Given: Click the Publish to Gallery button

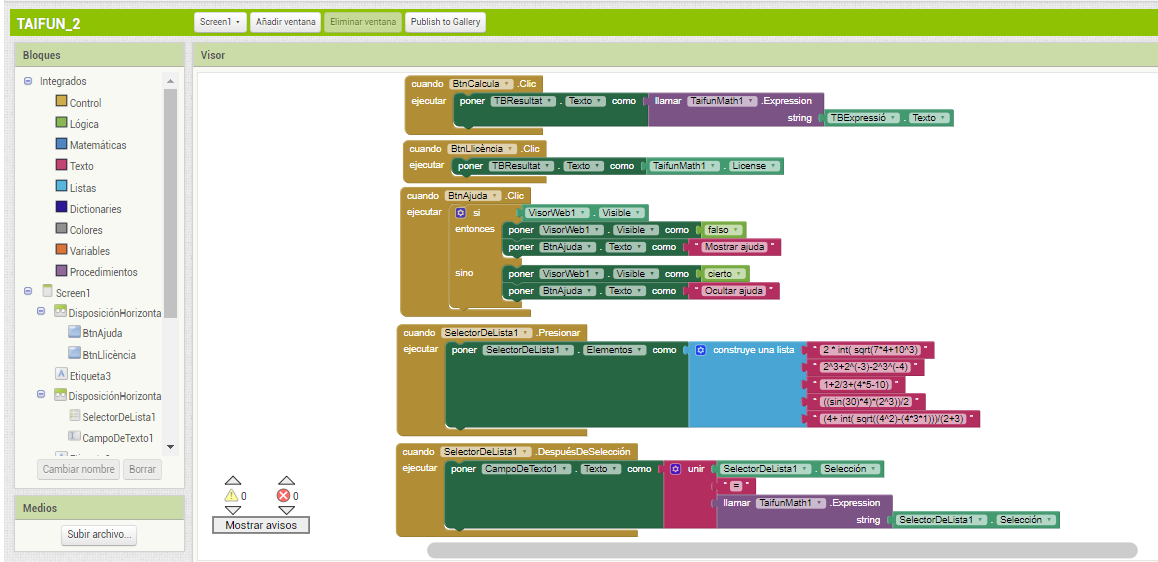Looking at the screenshot, I should [445, 22].
